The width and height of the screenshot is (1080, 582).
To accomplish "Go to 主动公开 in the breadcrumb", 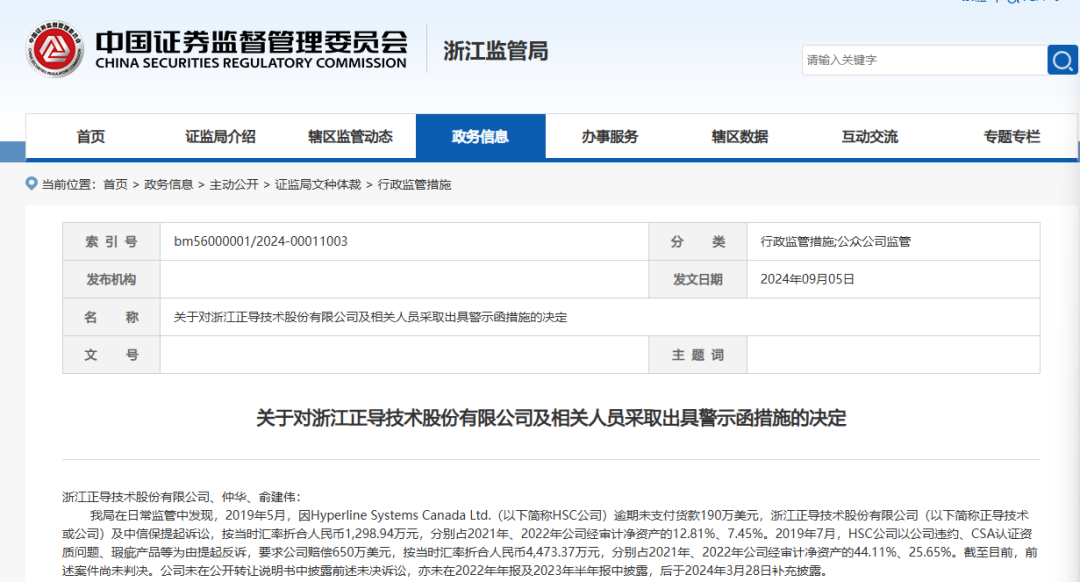I will 234,185.
